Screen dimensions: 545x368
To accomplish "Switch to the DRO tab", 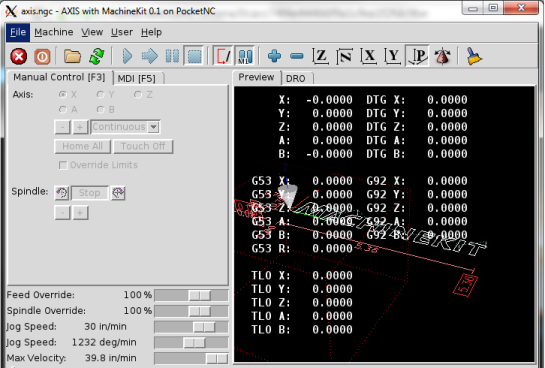I will point(296,79).
